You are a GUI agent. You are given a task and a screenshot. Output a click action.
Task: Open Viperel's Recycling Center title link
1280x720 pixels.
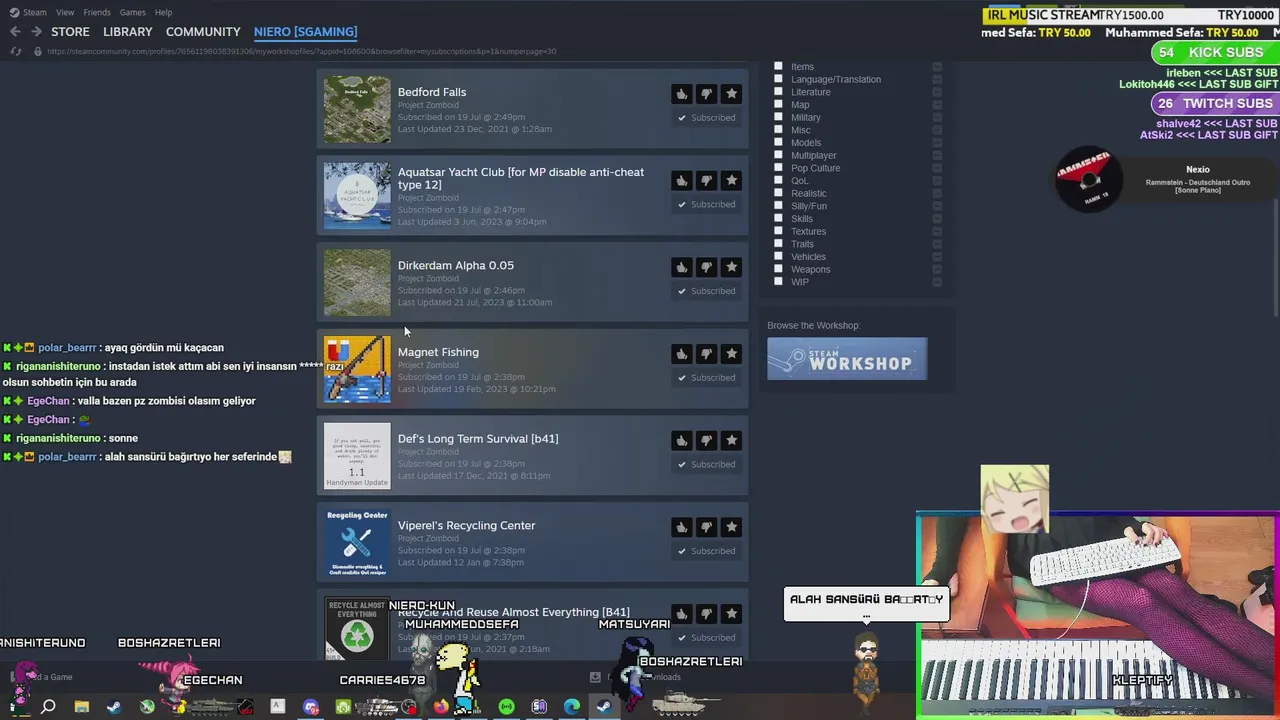click(x=466, y=525)
